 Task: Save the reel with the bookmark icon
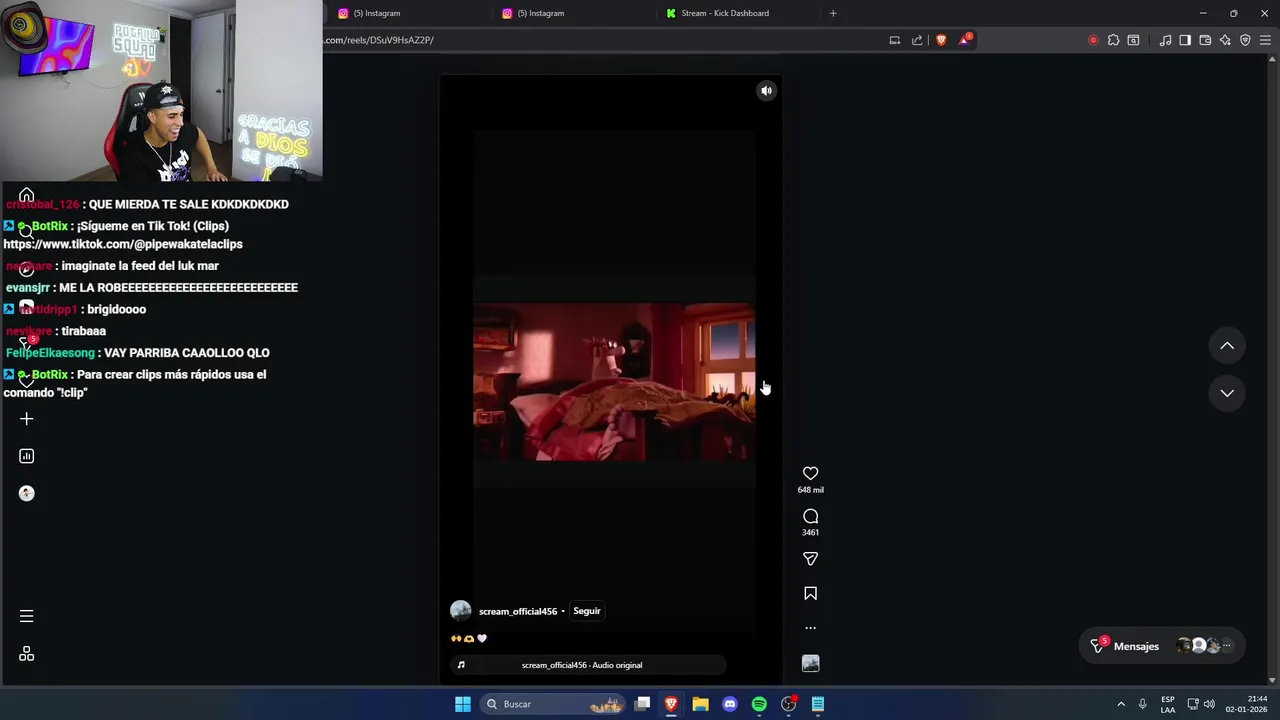[x=810, y=593]
